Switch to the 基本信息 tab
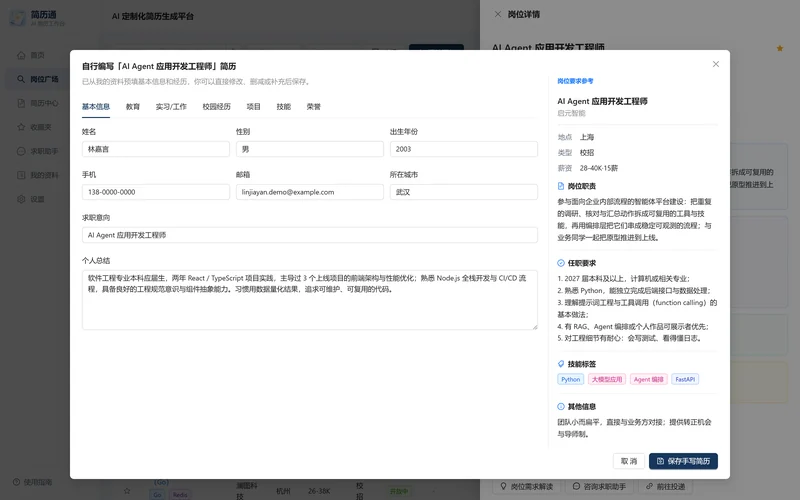 coord(96,107)
